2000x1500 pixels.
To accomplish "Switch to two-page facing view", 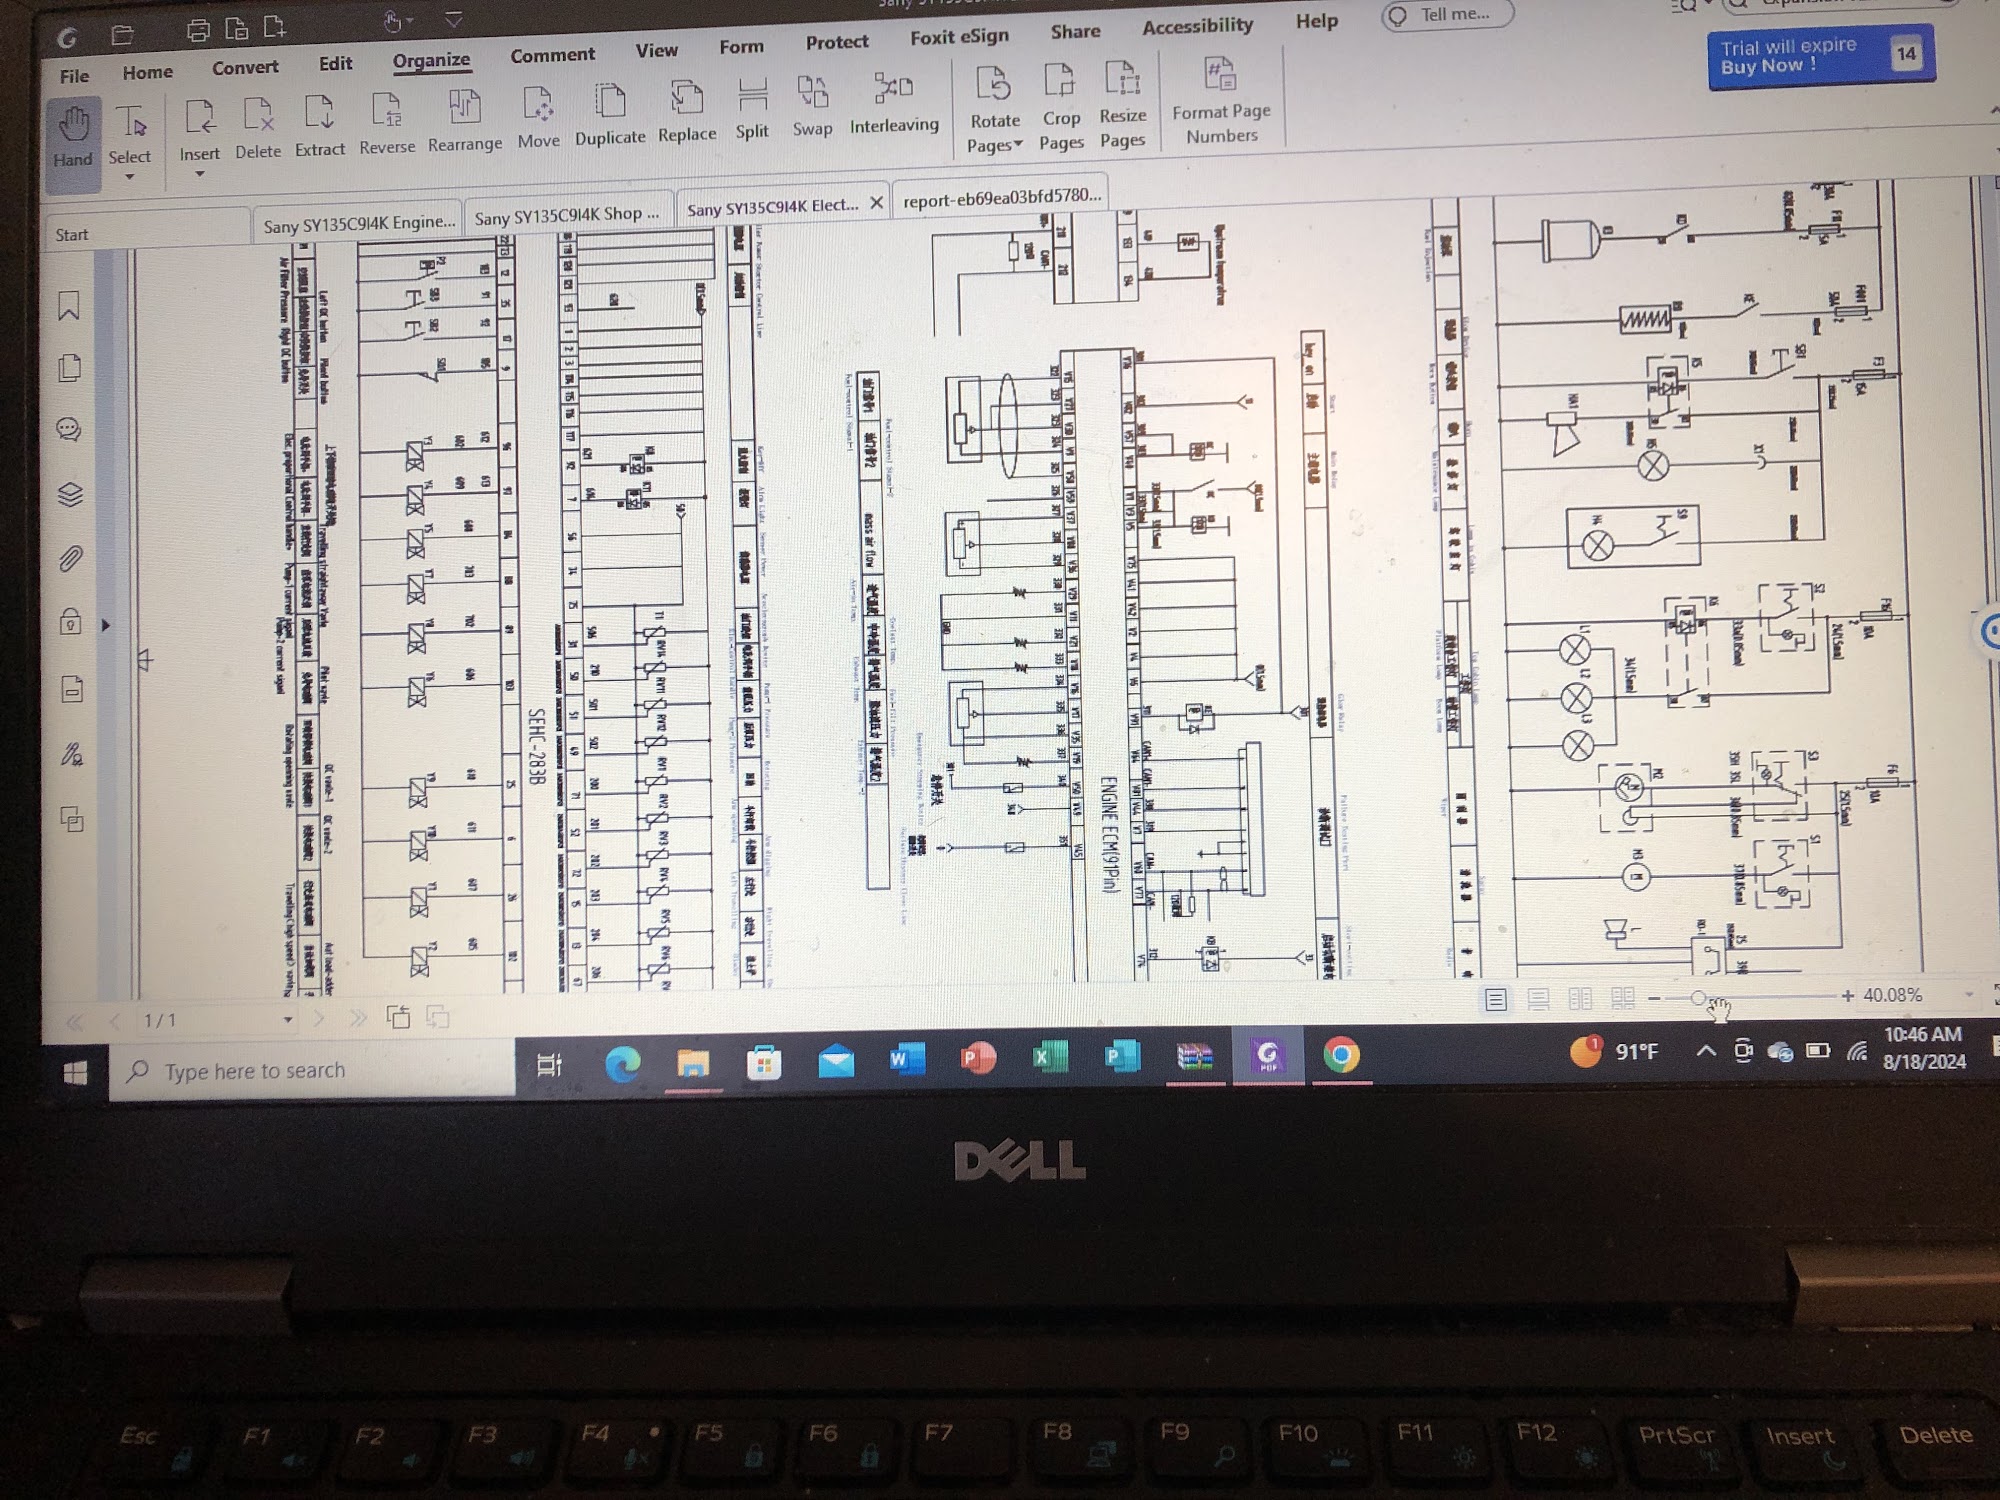I will (x=1580, y=998).
